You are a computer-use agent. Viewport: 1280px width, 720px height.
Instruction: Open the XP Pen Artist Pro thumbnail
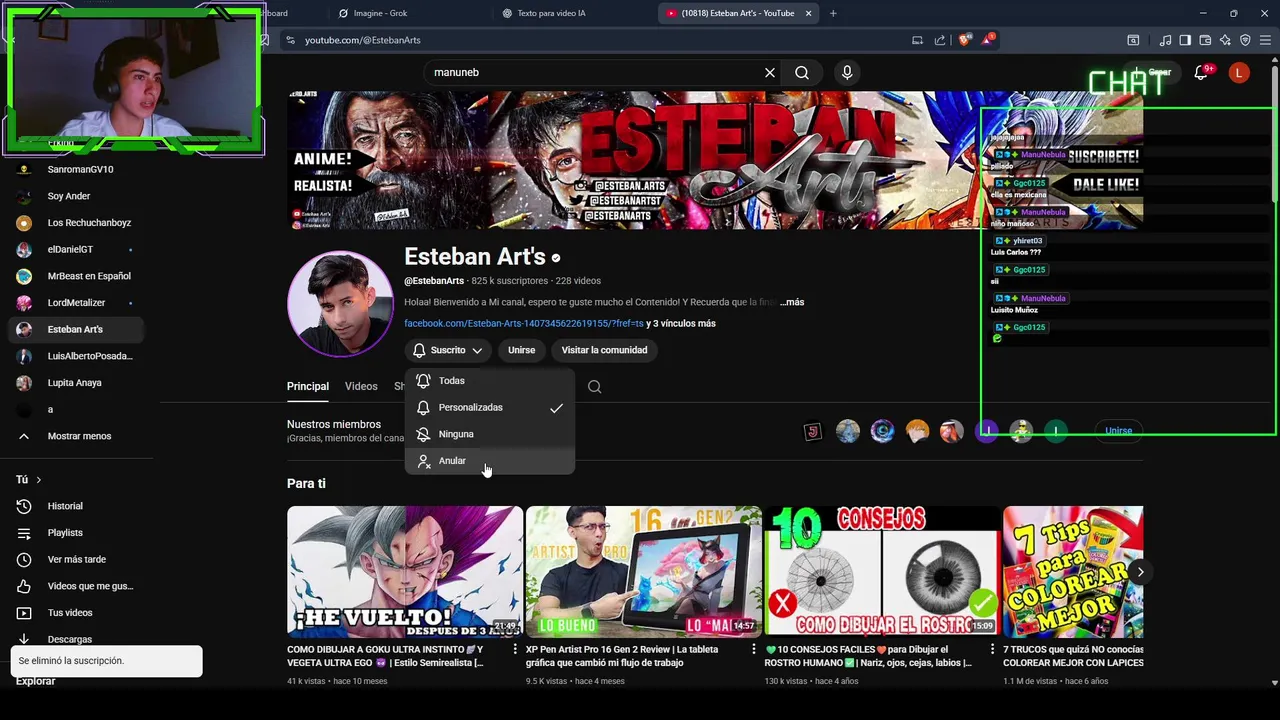644,571
